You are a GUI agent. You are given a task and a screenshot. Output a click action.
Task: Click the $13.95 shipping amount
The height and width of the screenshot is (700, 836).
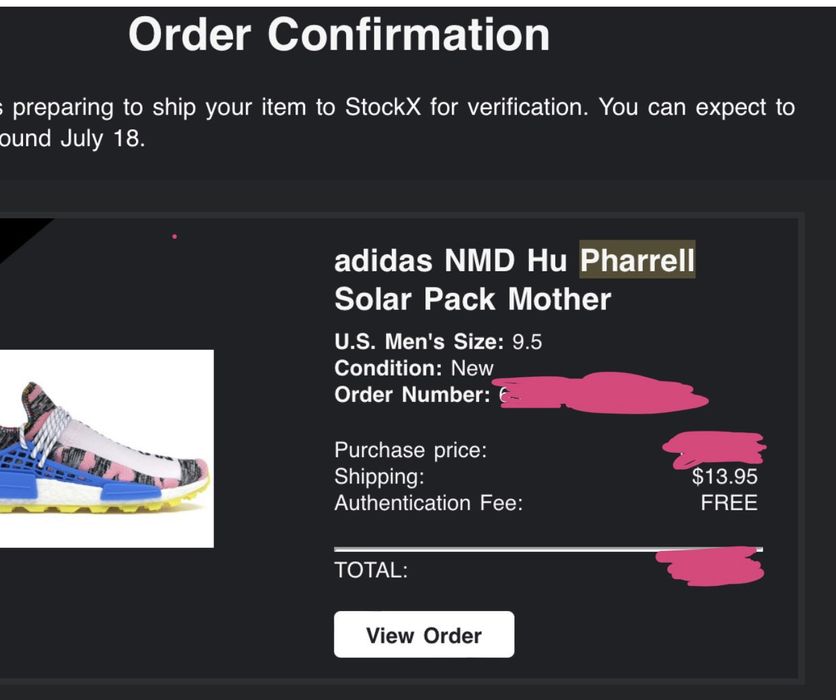(724, 477)
